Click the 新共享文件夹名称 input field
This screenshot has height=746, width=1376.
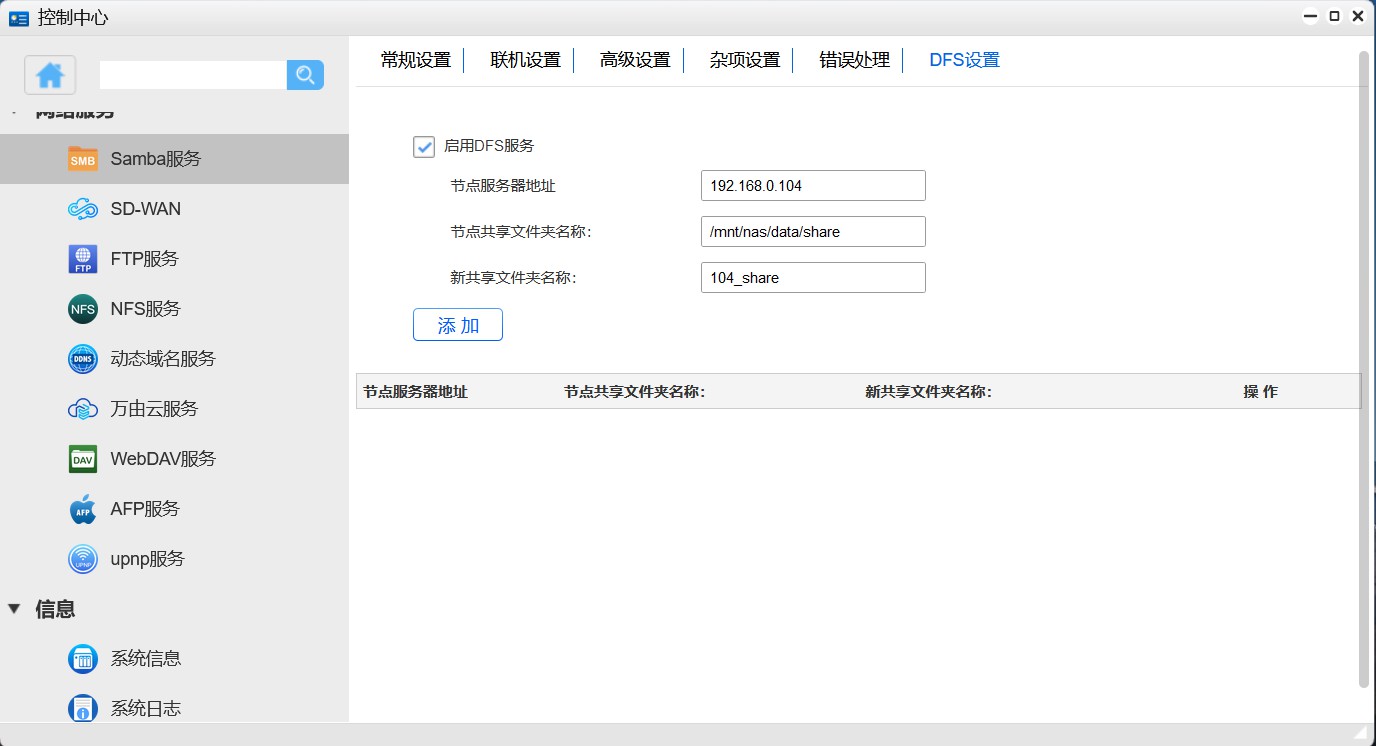(x=813, y=278)
